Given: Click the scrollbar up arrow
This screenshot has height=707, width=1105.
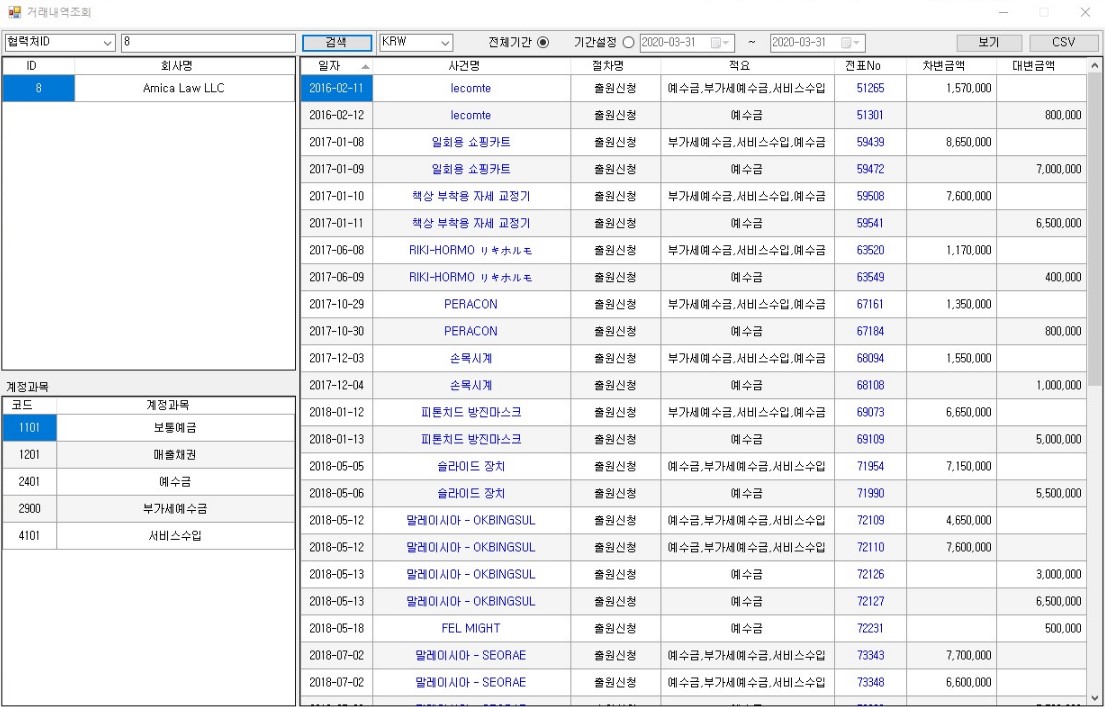Looking at the screenshot, I should point(1094,66).
